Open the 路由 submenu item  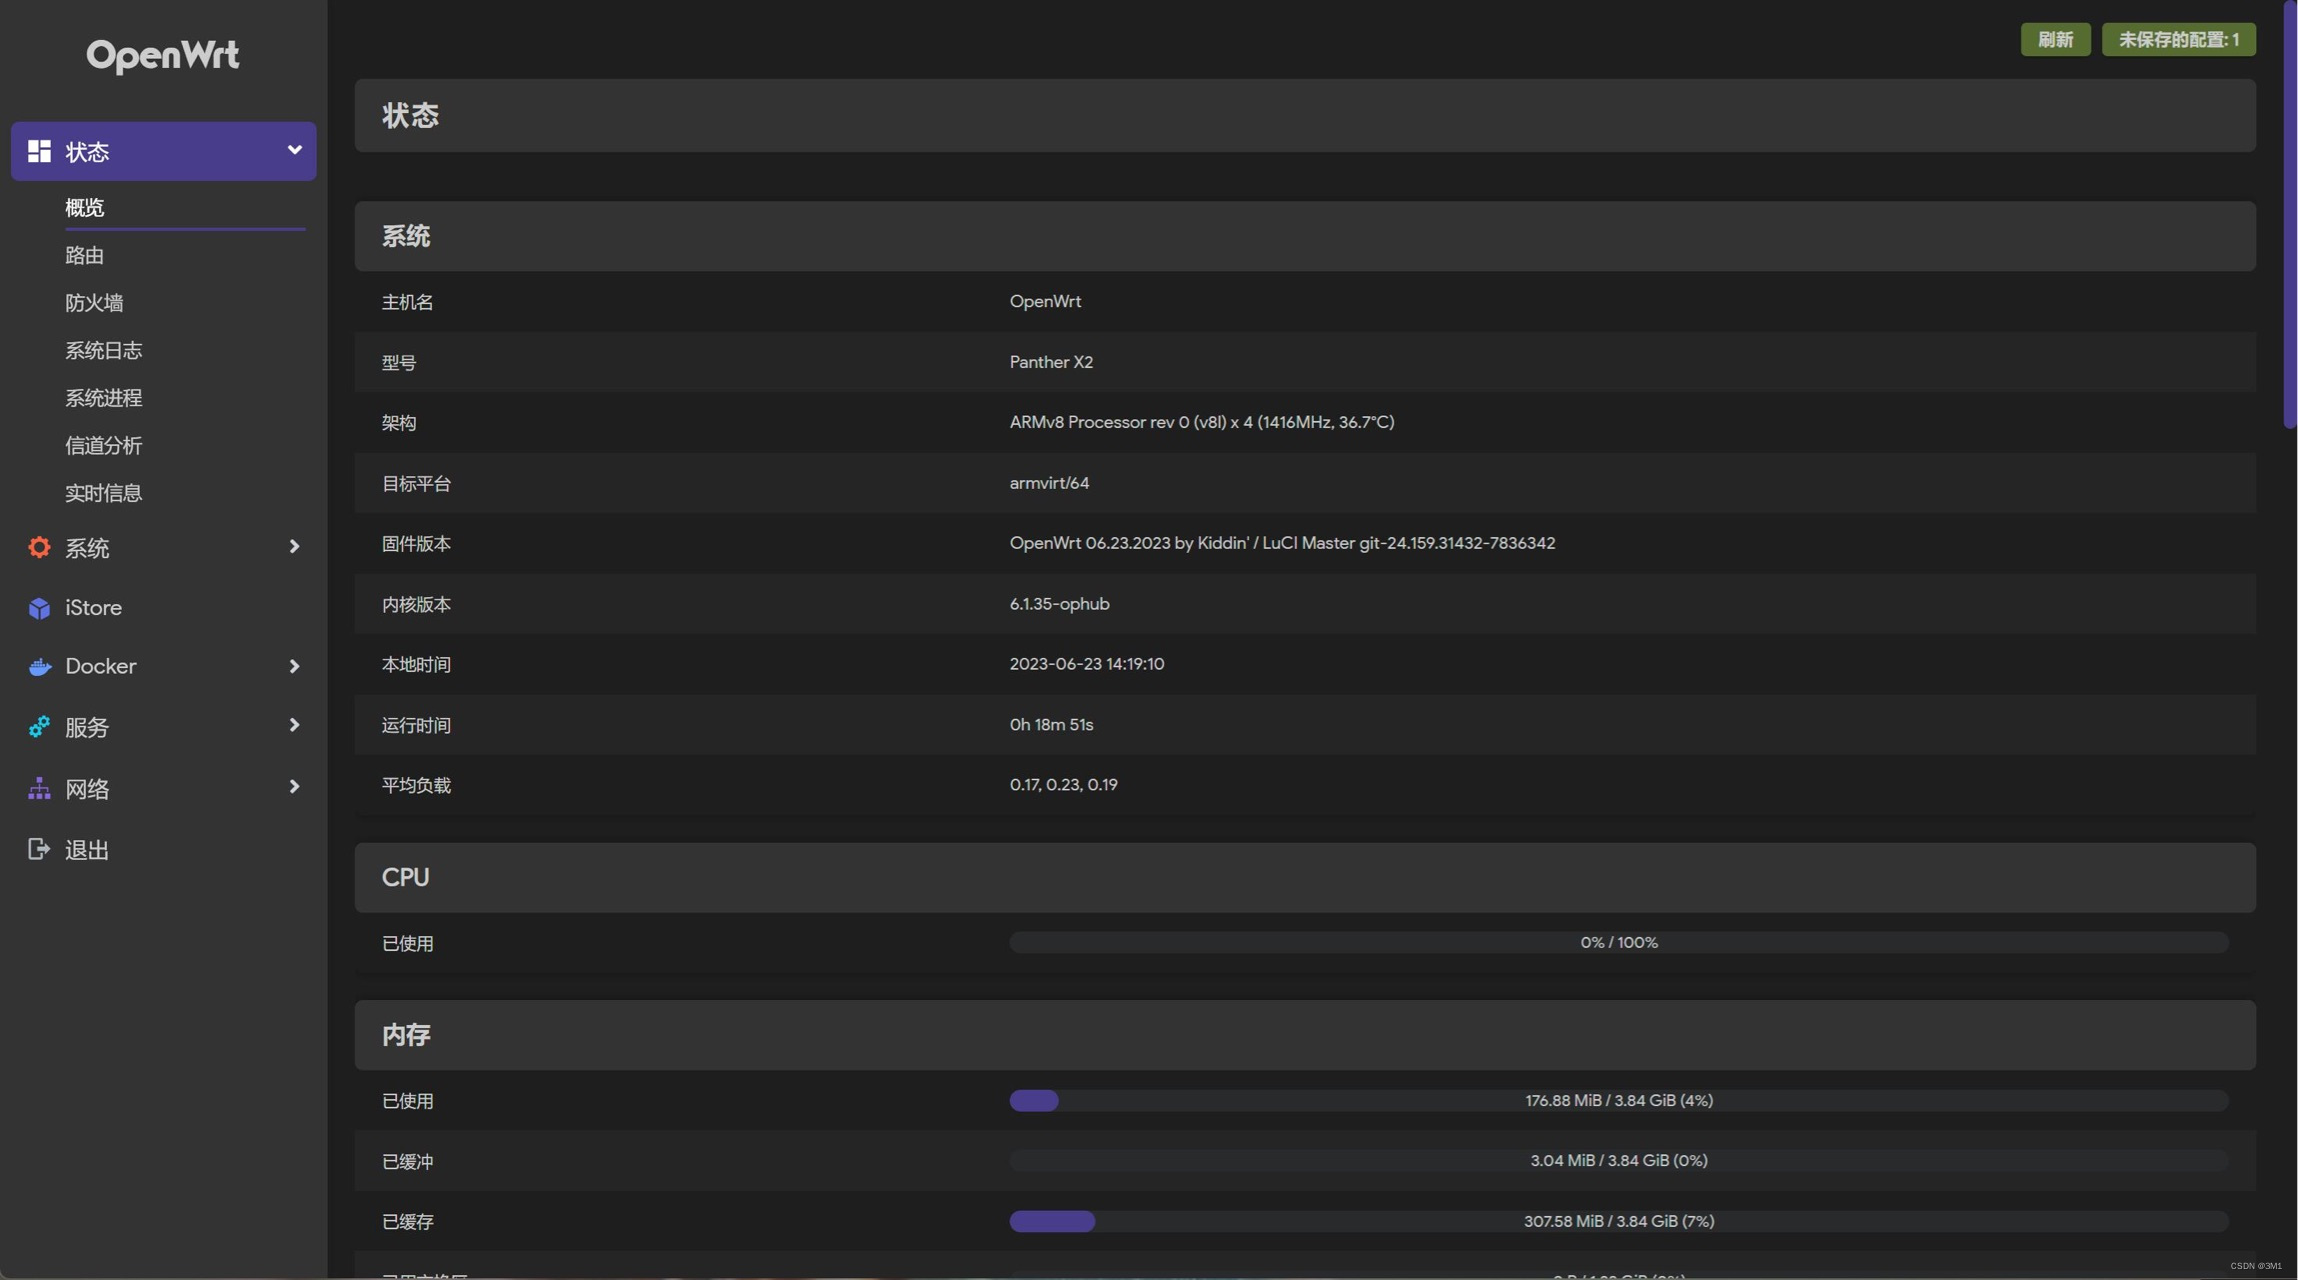[85, 256]
